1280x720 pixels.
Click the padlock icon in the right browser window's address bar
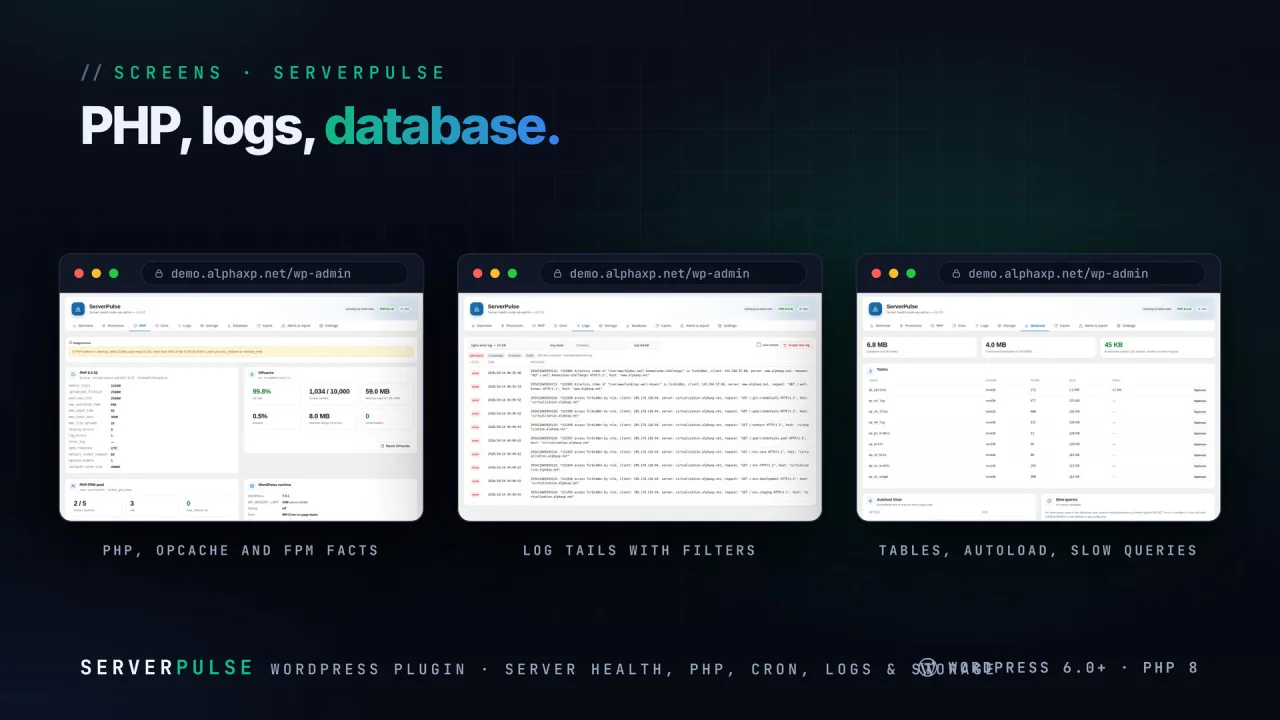coord(955,273)
